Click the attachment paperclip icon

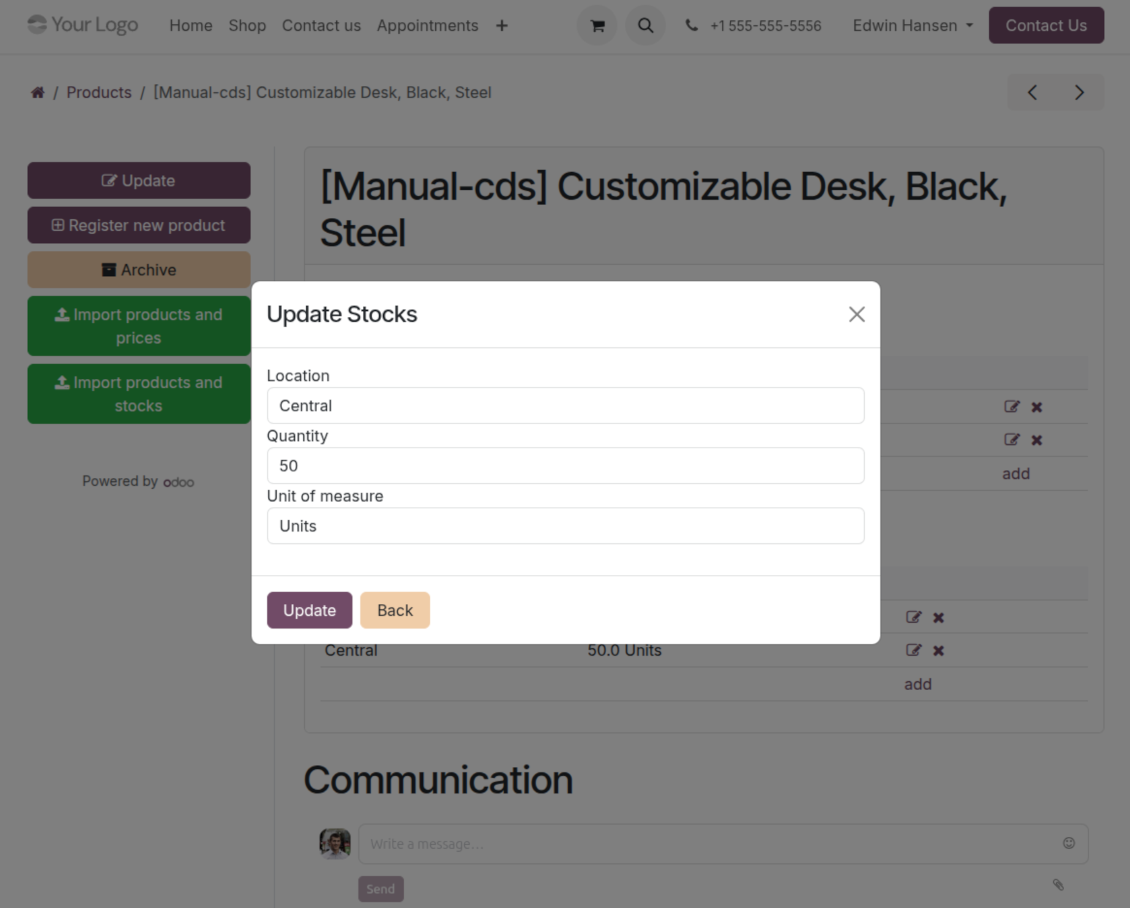point(1057,884)
